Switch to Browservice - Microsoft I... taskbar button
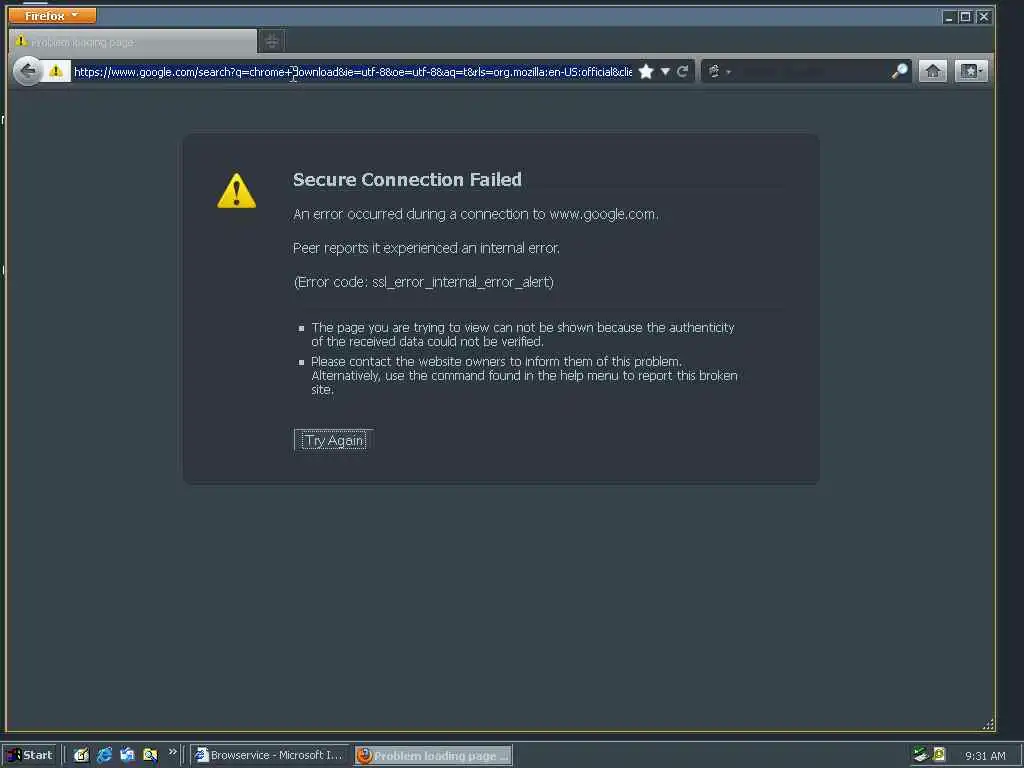 click(x=270, y=755)
